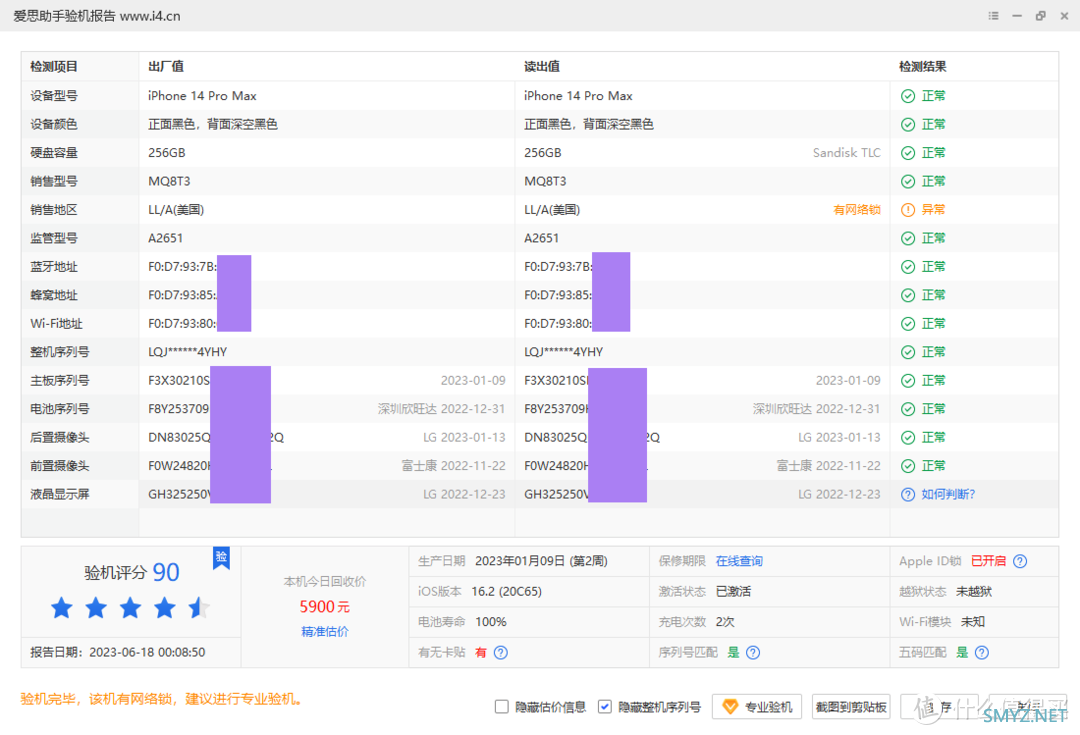Click the 异常 result text
Screen dimensions: 1080x735
[933, 209]
